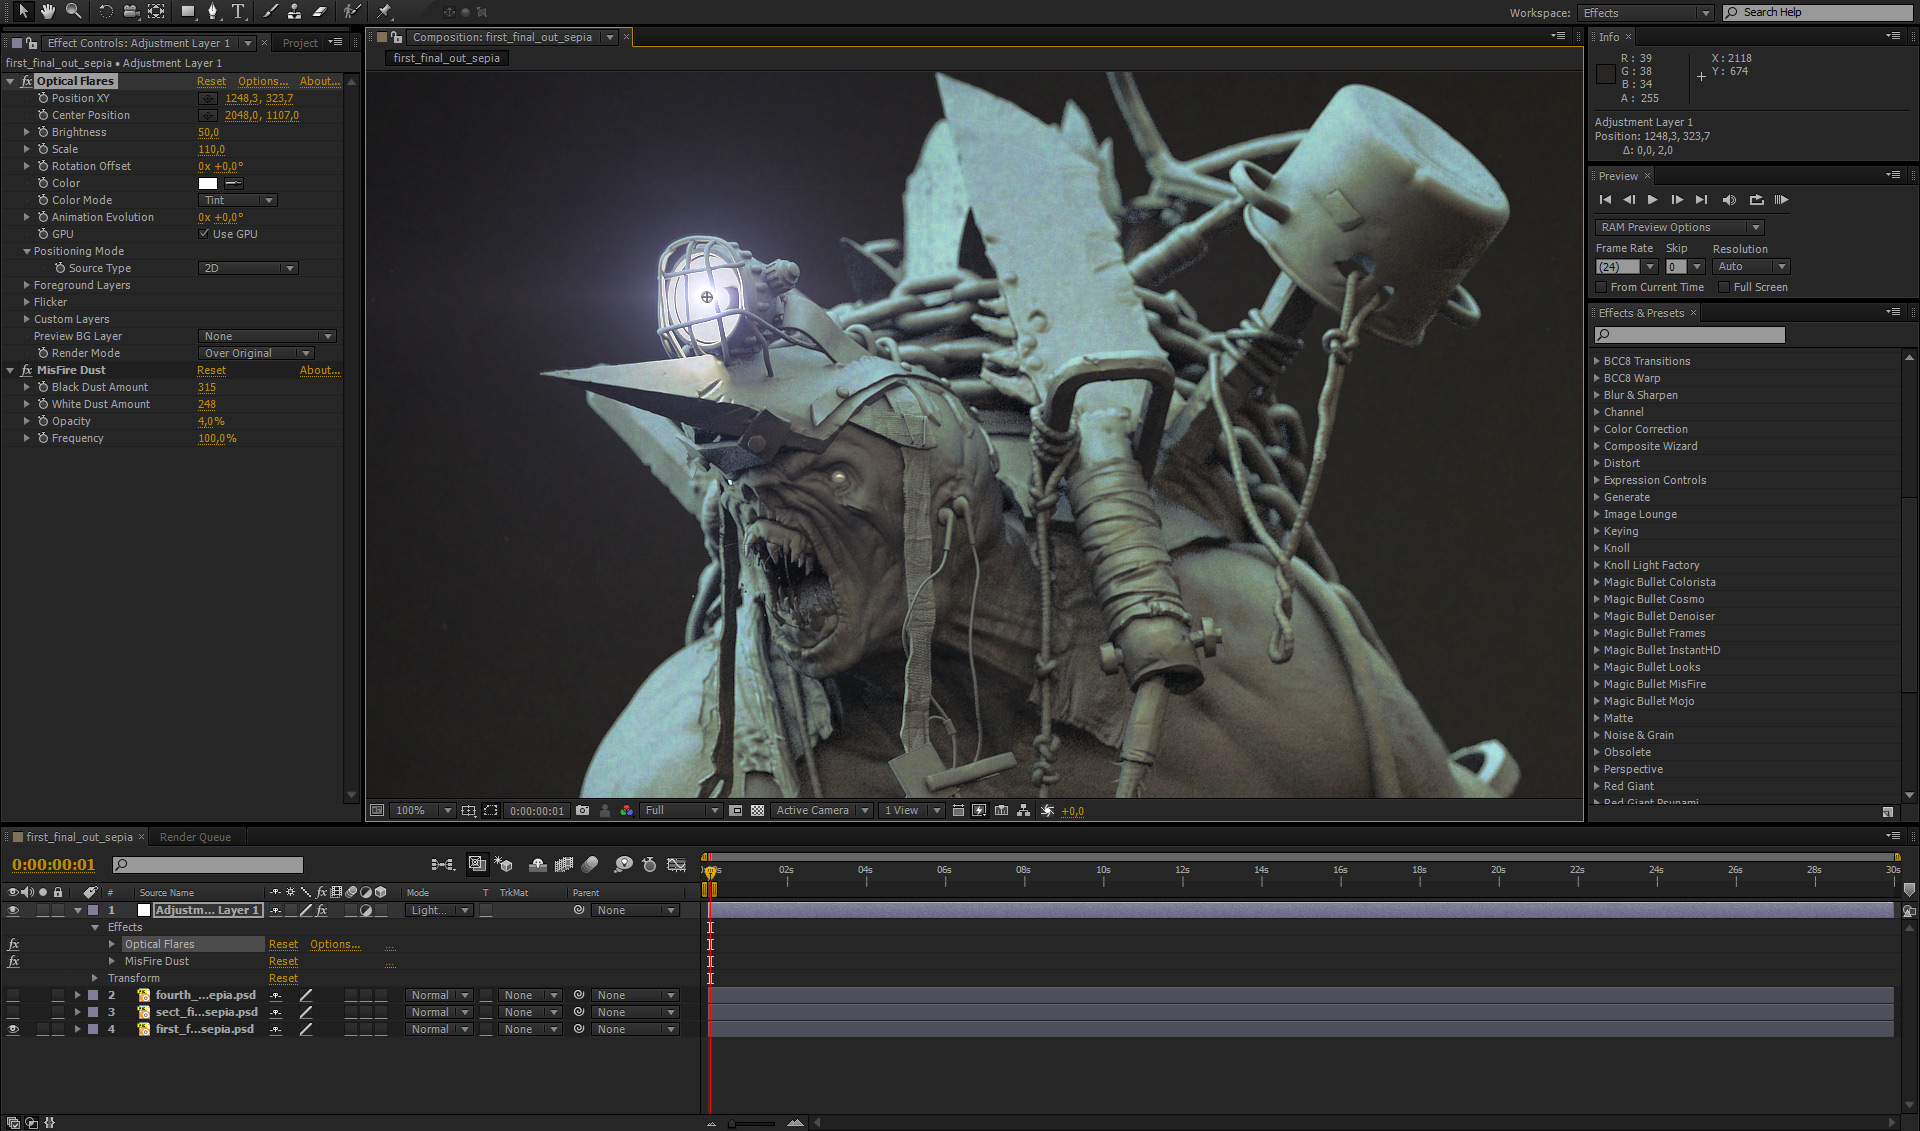Take a snapshot with the camera icon

click(x=582, y=810)
